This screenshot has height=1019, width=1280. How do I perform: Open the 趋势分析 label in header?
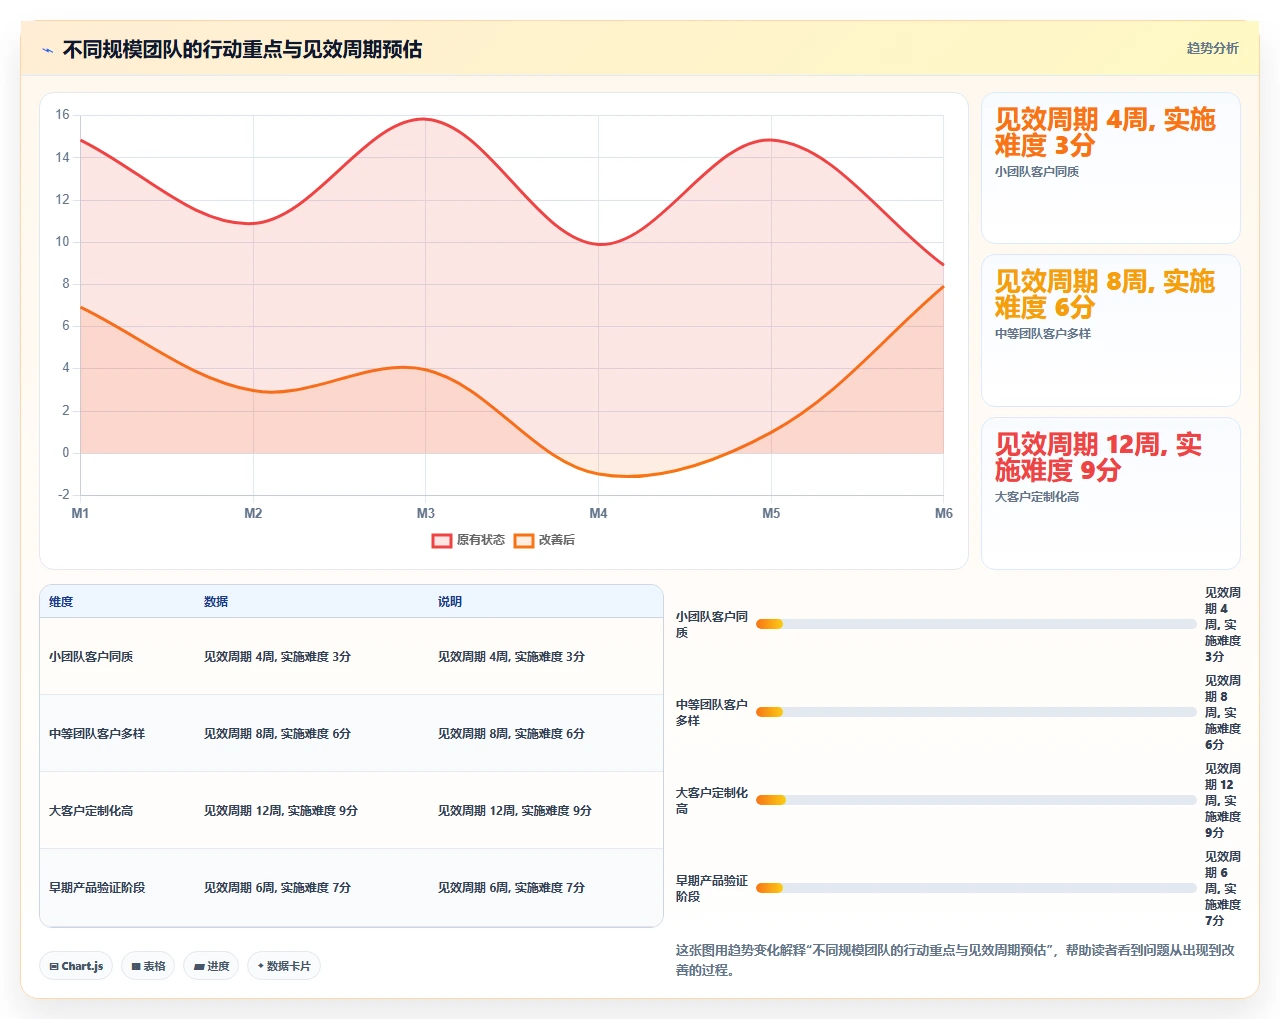(x=1212, y=48)
